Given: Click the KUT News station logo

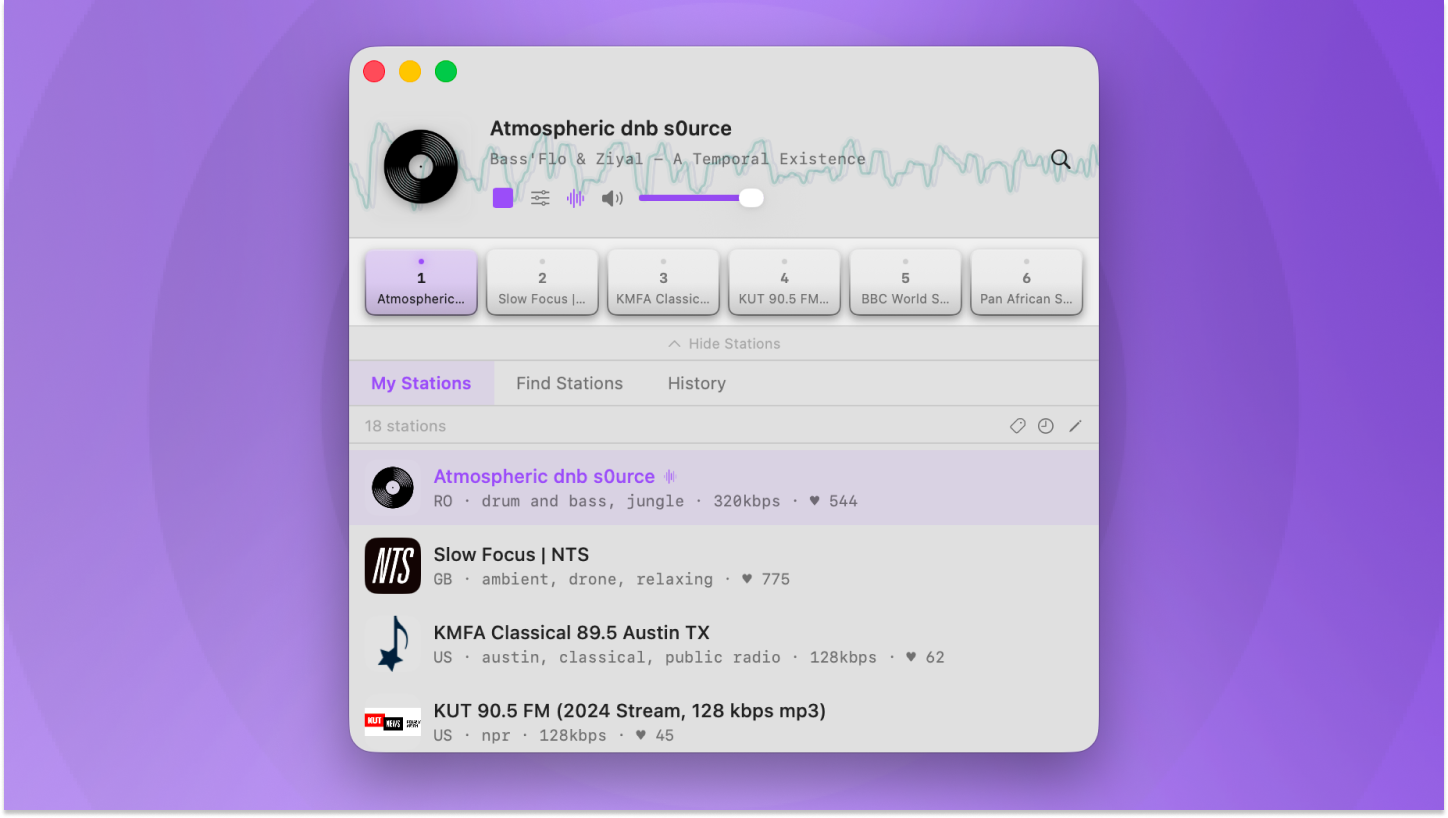Looking at the screenshot, I should point(393,722).
